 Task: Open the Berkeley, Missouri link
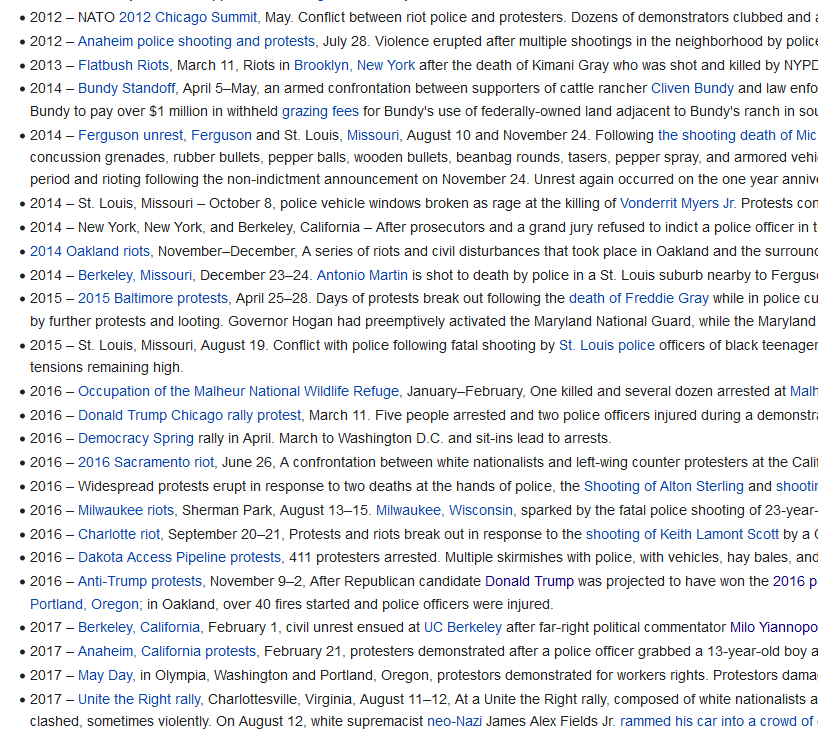(135, 275)
